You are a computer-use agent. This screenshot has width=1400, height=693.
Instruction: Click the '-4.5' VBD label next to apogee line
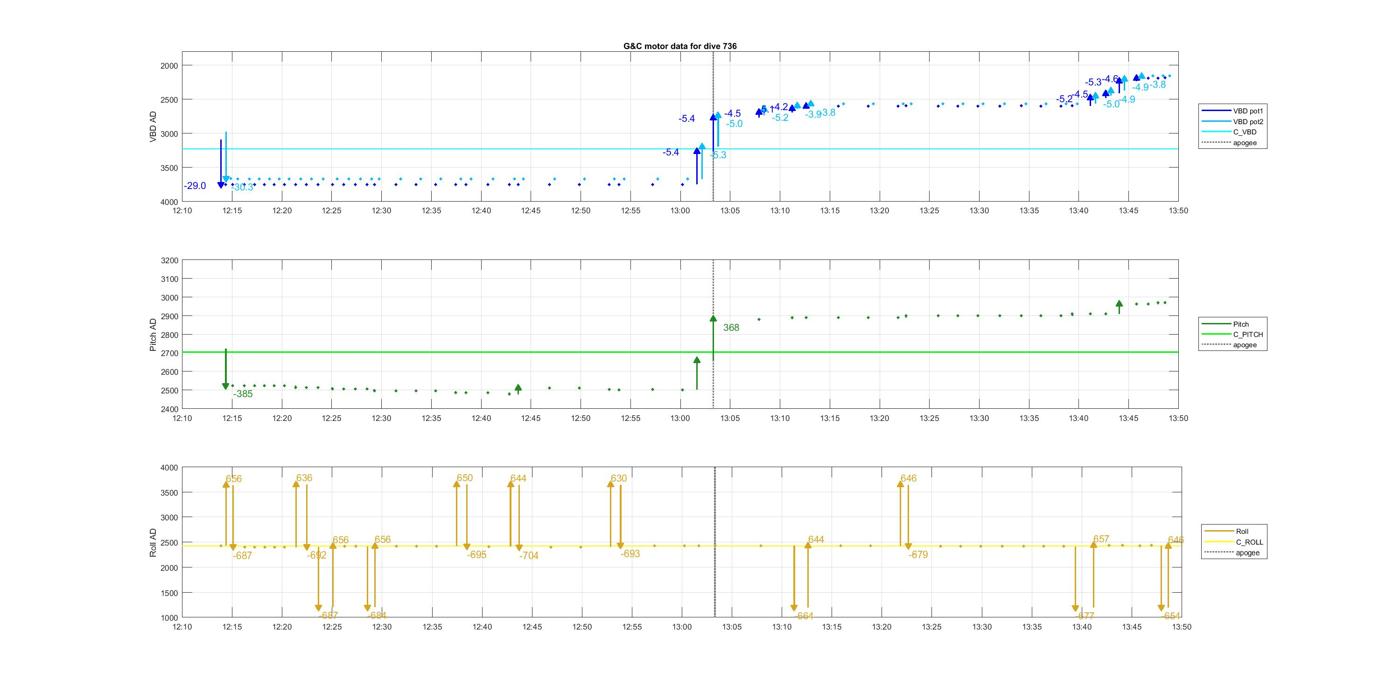tap(733, 114)
